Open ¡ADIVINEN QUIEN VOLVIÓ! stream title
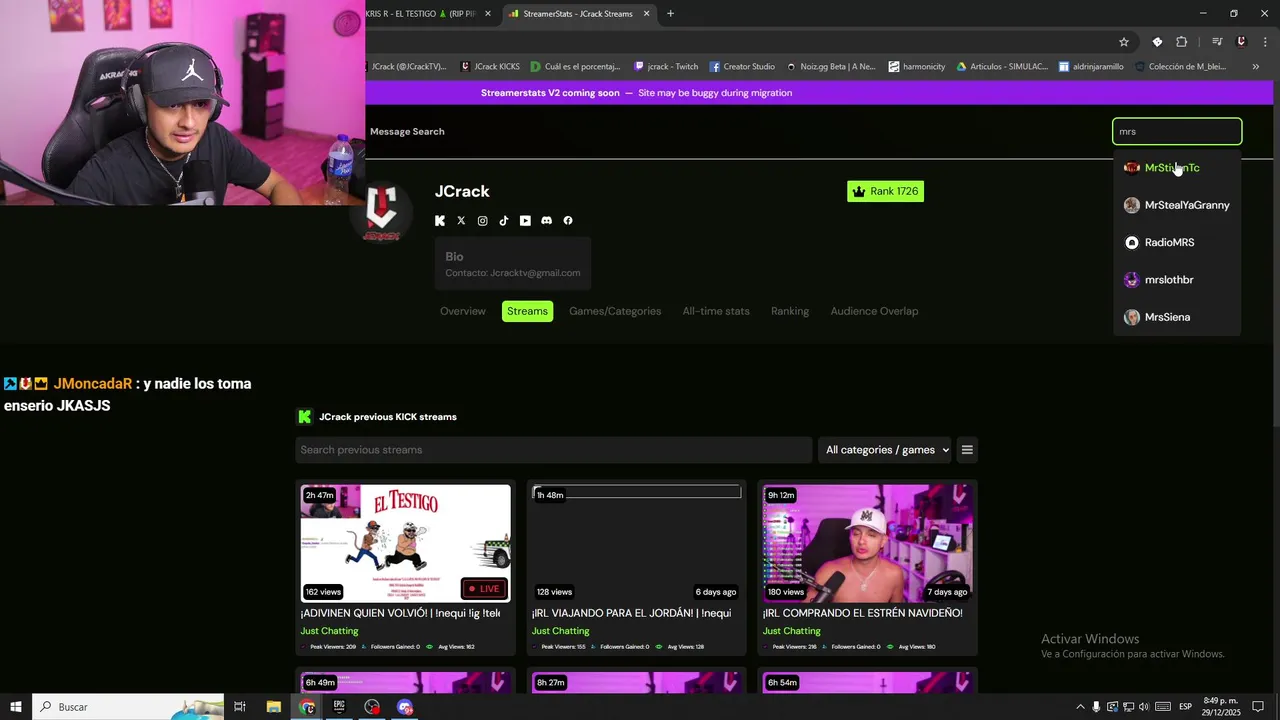The width and height of the screenshot is (1280, 720). (x=400, y=613)
